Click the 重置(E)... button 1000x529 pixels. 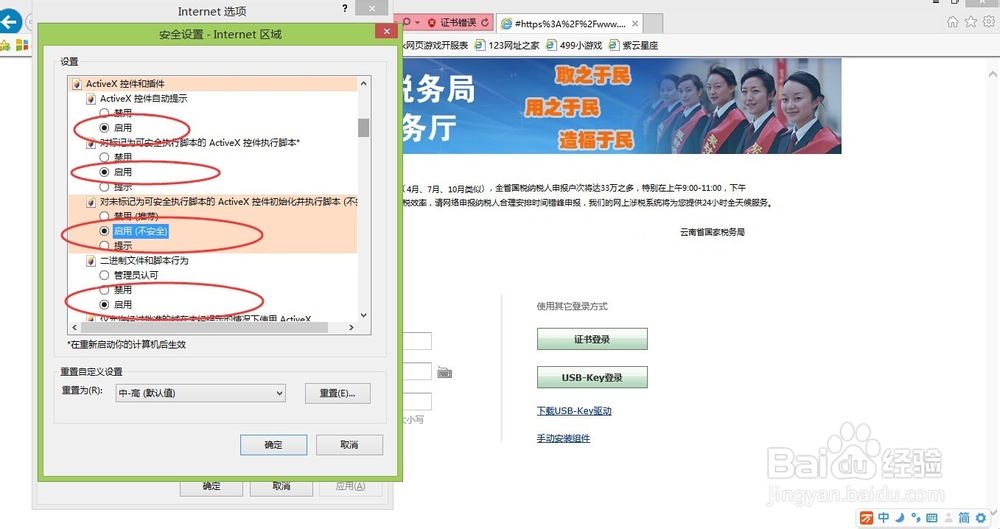tap(337, 393)
